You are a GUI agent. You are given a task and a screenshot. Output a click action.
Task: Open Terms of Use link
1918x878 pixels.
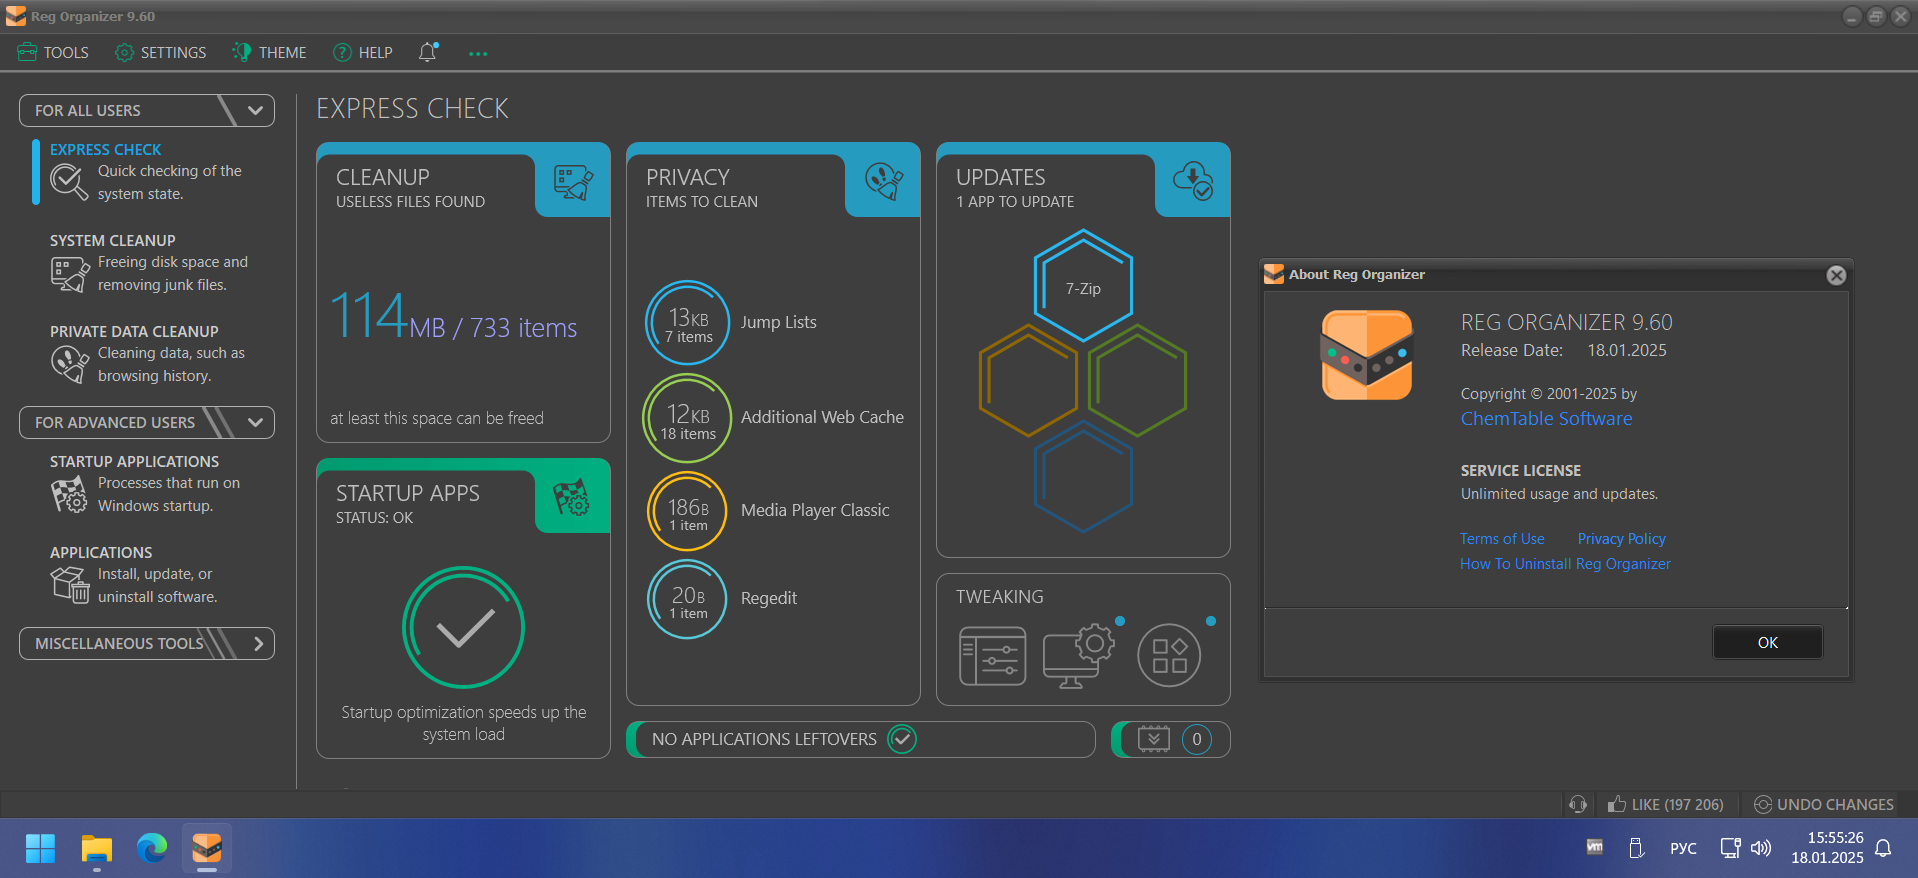click(x=1502, y=539)
